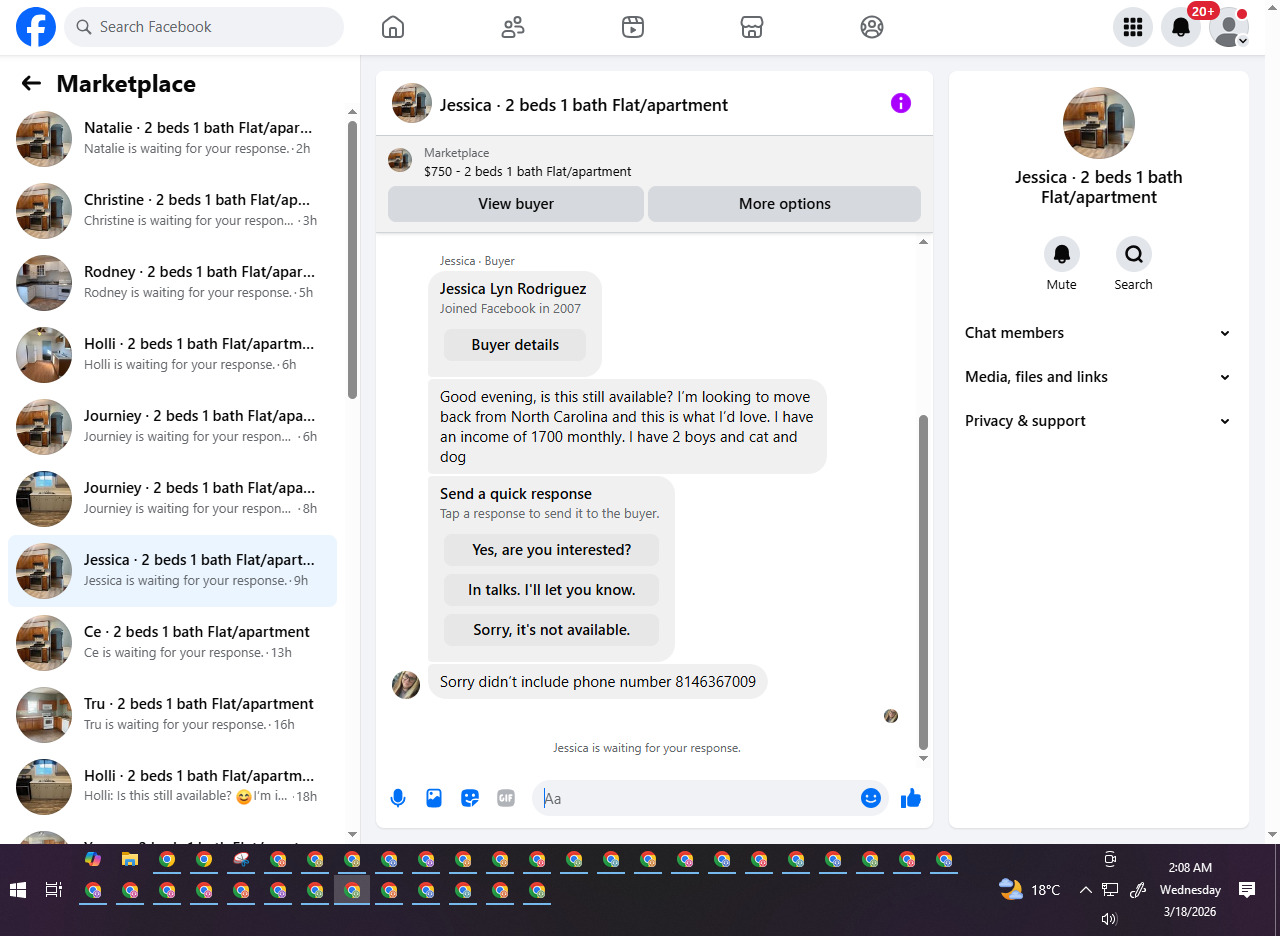Screen dimensions: 1280x936
Task: Open the purple conversation information icon
Action: pyautogui.click(x=901, y=103)
